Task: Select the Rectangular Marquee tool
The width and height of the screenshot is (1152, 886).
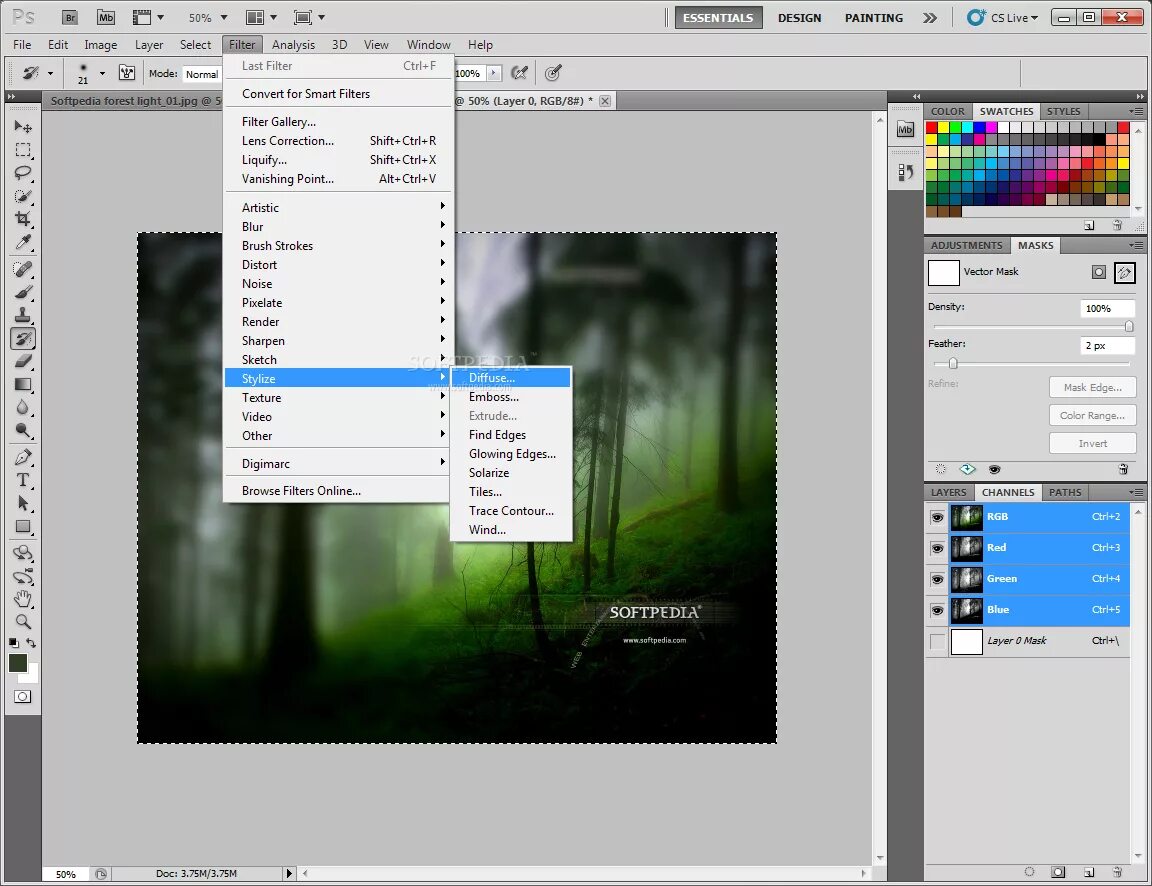Action: tap(23, 150)
